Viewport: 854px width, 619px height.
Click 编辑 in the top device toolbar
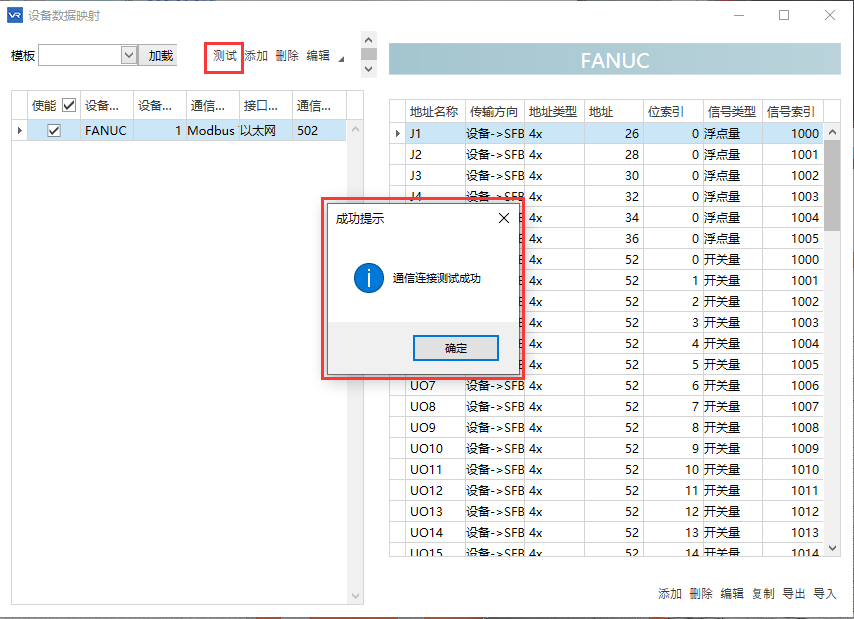point(318,56)
